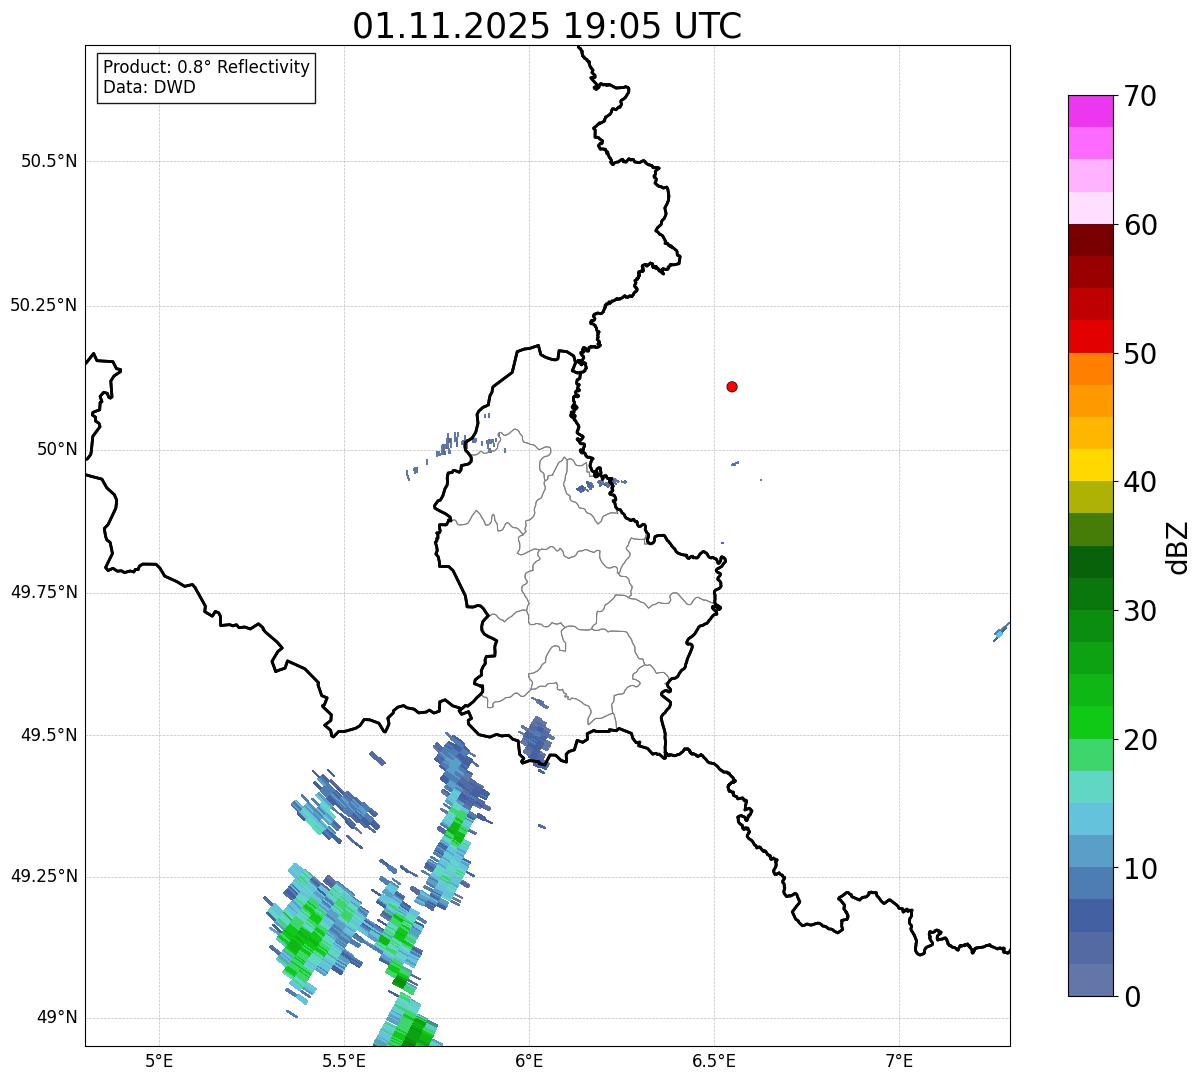Screen dimensions: 1202x1081
Task: Click the small echo at the map's right edge
Action: coord(1001,631)
